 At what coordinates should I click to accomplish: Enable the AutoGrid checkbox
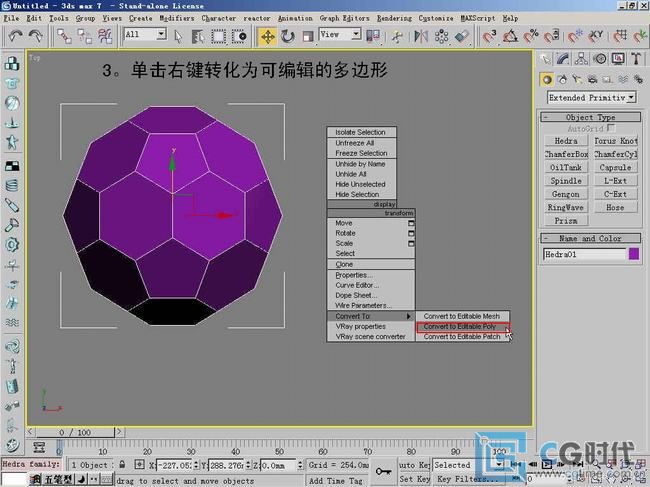coord(611,128)
